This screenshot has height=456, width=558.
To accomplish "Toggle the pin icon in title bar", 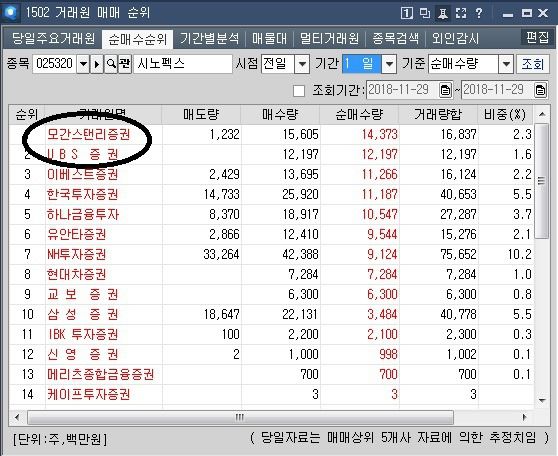I will (443, 14).
